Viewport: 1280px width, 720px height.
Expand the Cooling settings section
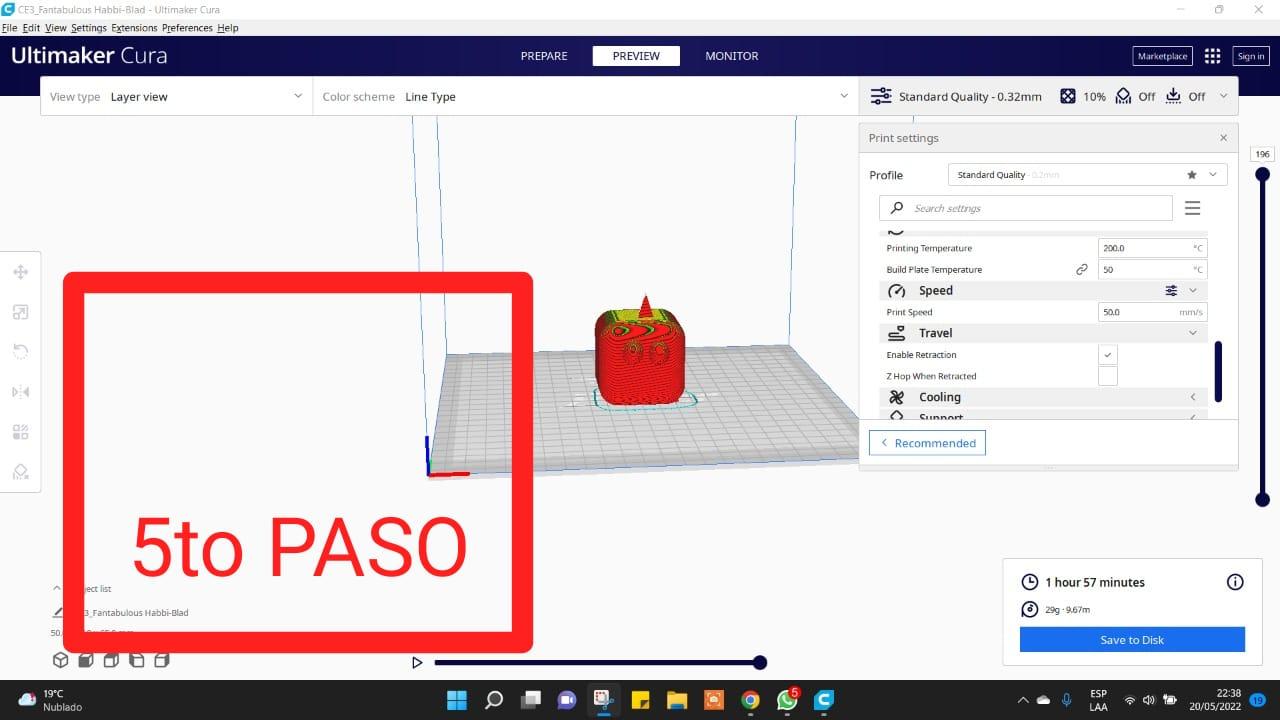click(x=1193, y=397)
